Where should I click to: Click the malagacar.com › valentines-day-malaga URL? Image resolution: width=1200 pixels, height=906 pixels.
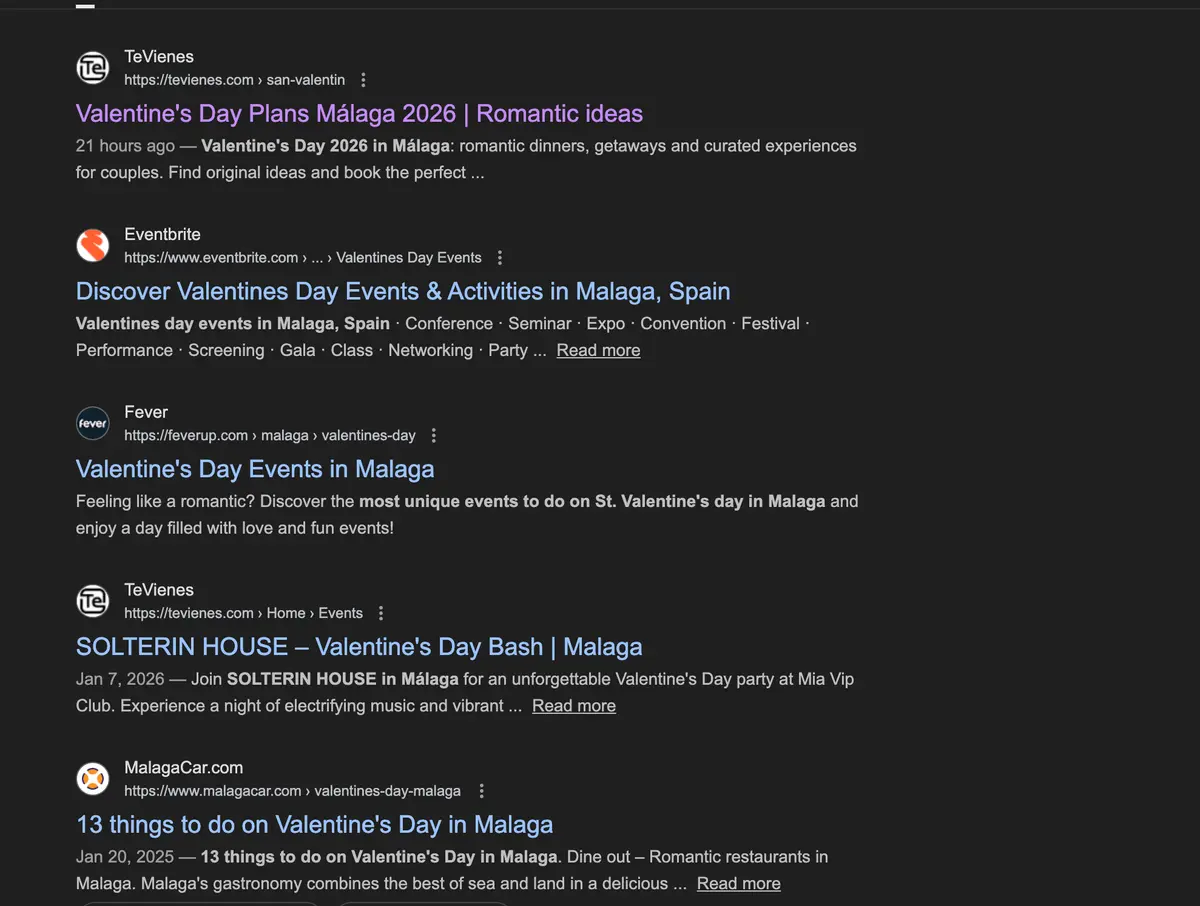tap(293, 791)
